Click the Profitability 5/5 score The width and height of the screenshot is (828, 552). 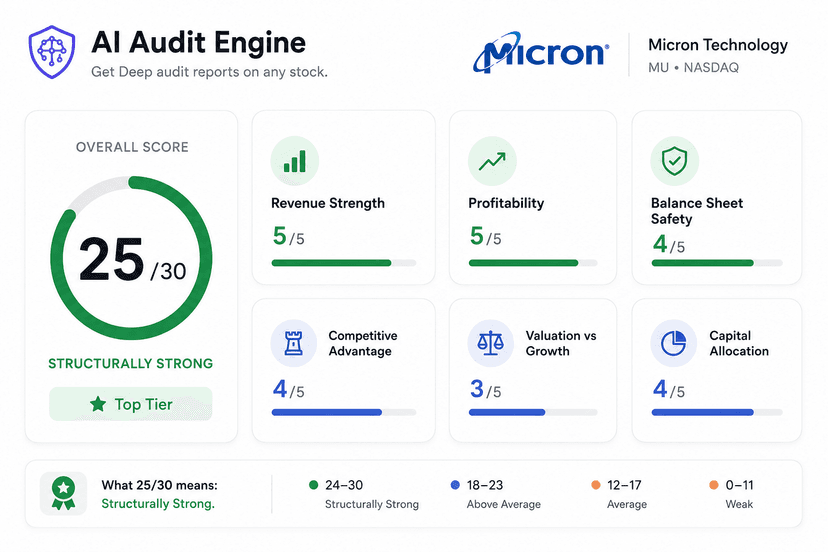486,236
